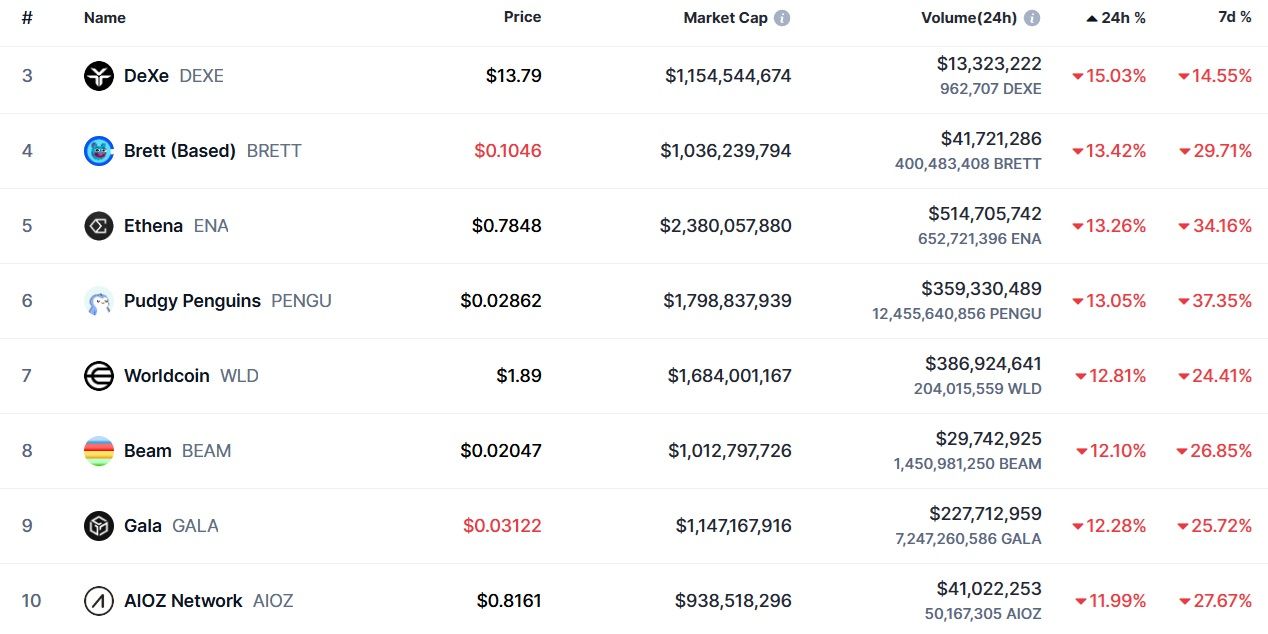Open the AIOZ Network coin page
The width and height of the screenshot is (1268, 634).
tap(183, 601)
